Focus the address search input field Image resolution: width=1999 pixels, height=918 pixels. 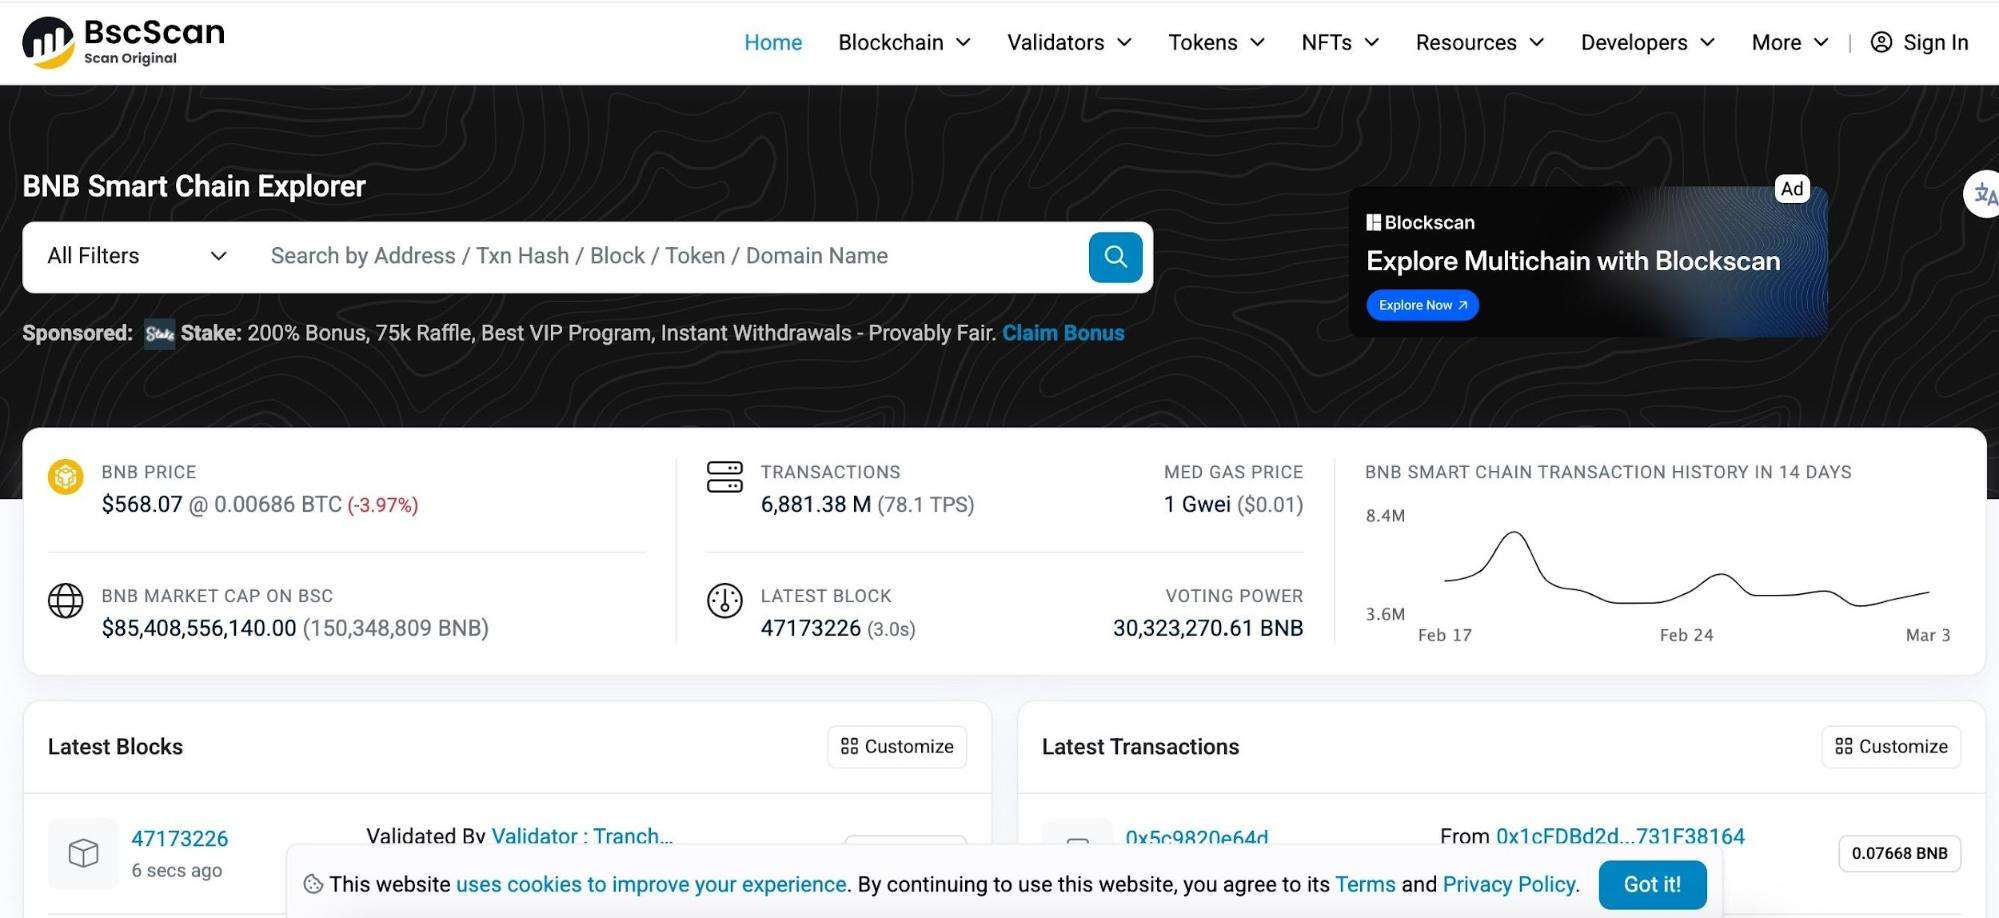pyautogui.click(x=670, y=256)
